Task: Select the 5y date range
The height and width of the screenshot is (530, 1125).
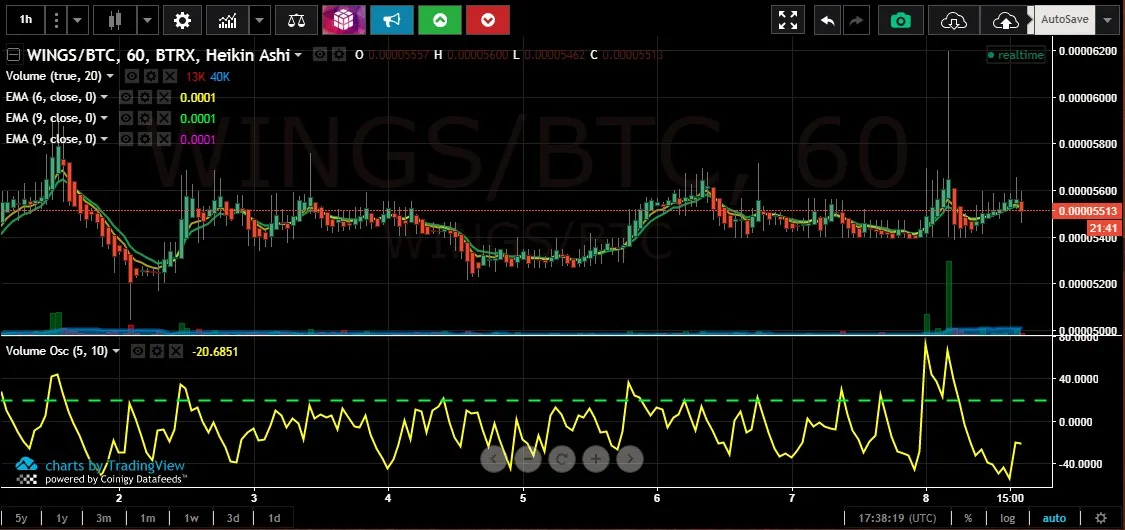Action: click(21, 518)
